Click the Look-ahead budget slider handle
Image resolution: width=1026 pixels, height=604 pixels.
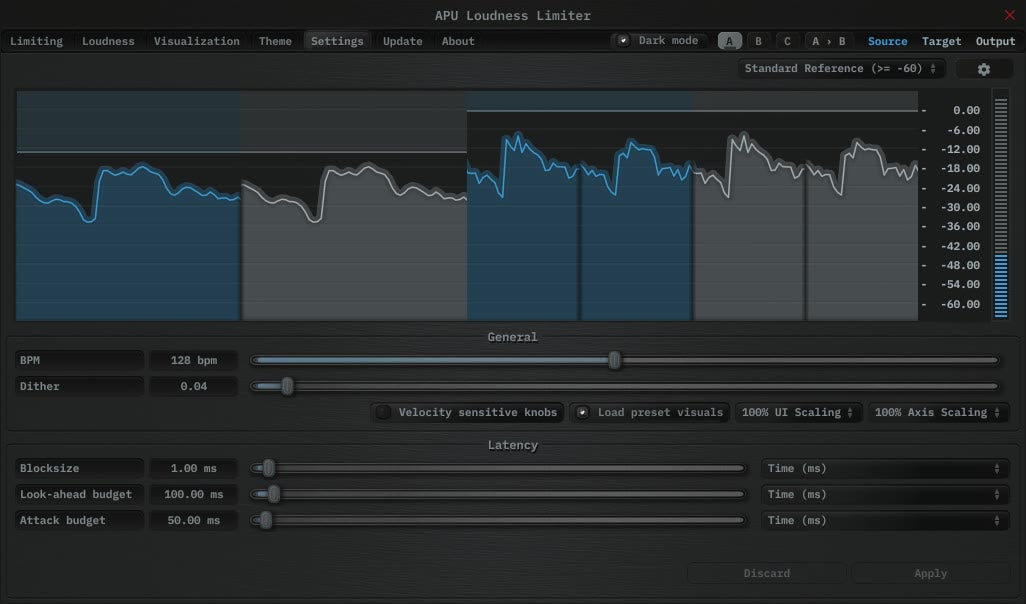pos(274,495)
